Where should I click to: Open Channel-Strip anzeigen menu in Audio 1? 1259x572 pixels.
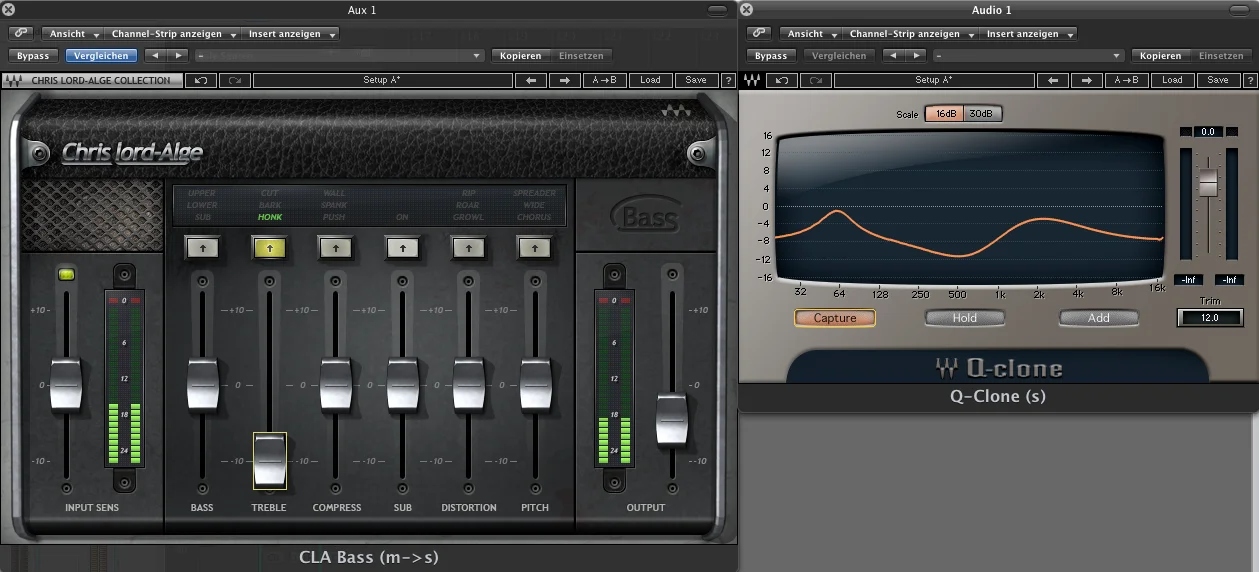click(910, 34)
